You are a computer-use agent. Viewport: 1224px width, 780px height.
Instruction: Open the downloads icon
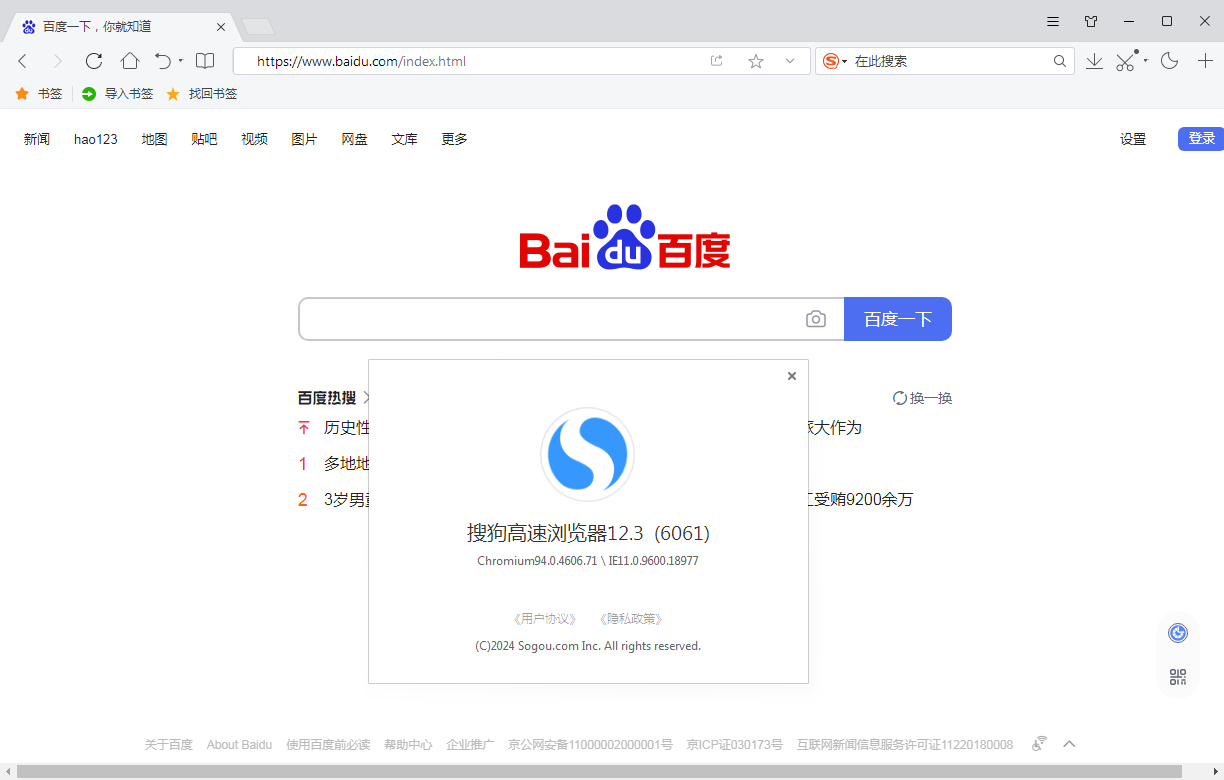(1094, 61)
